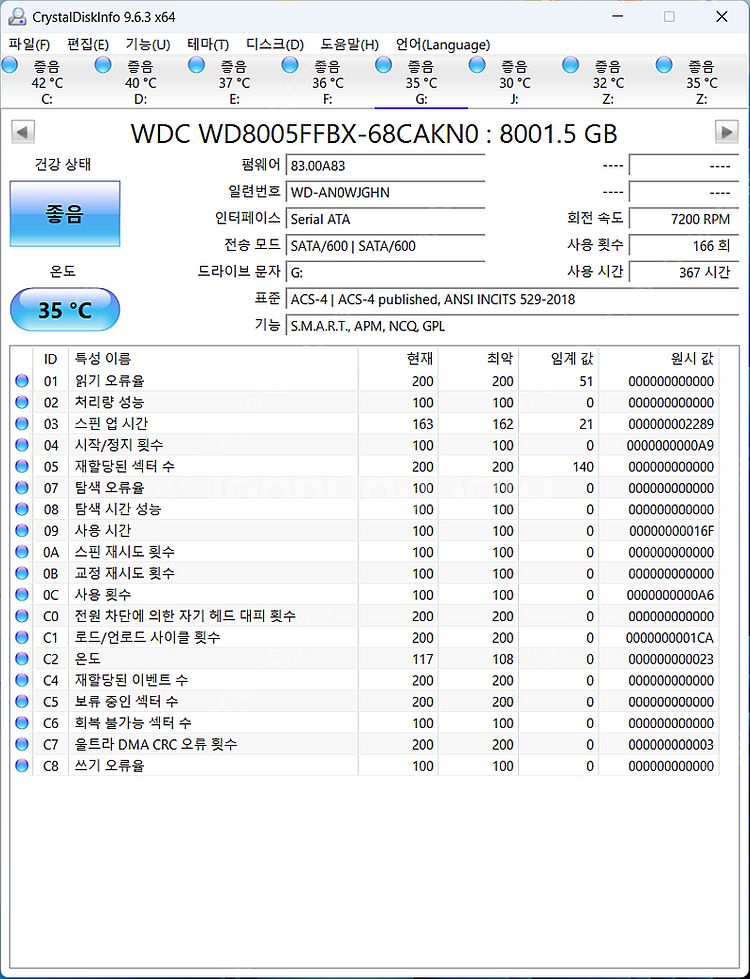Screen dimensions: 750x979
Task: Select the C1 로드/언로드 사이클 횟수 row
Action: click(x=365, y=637)
